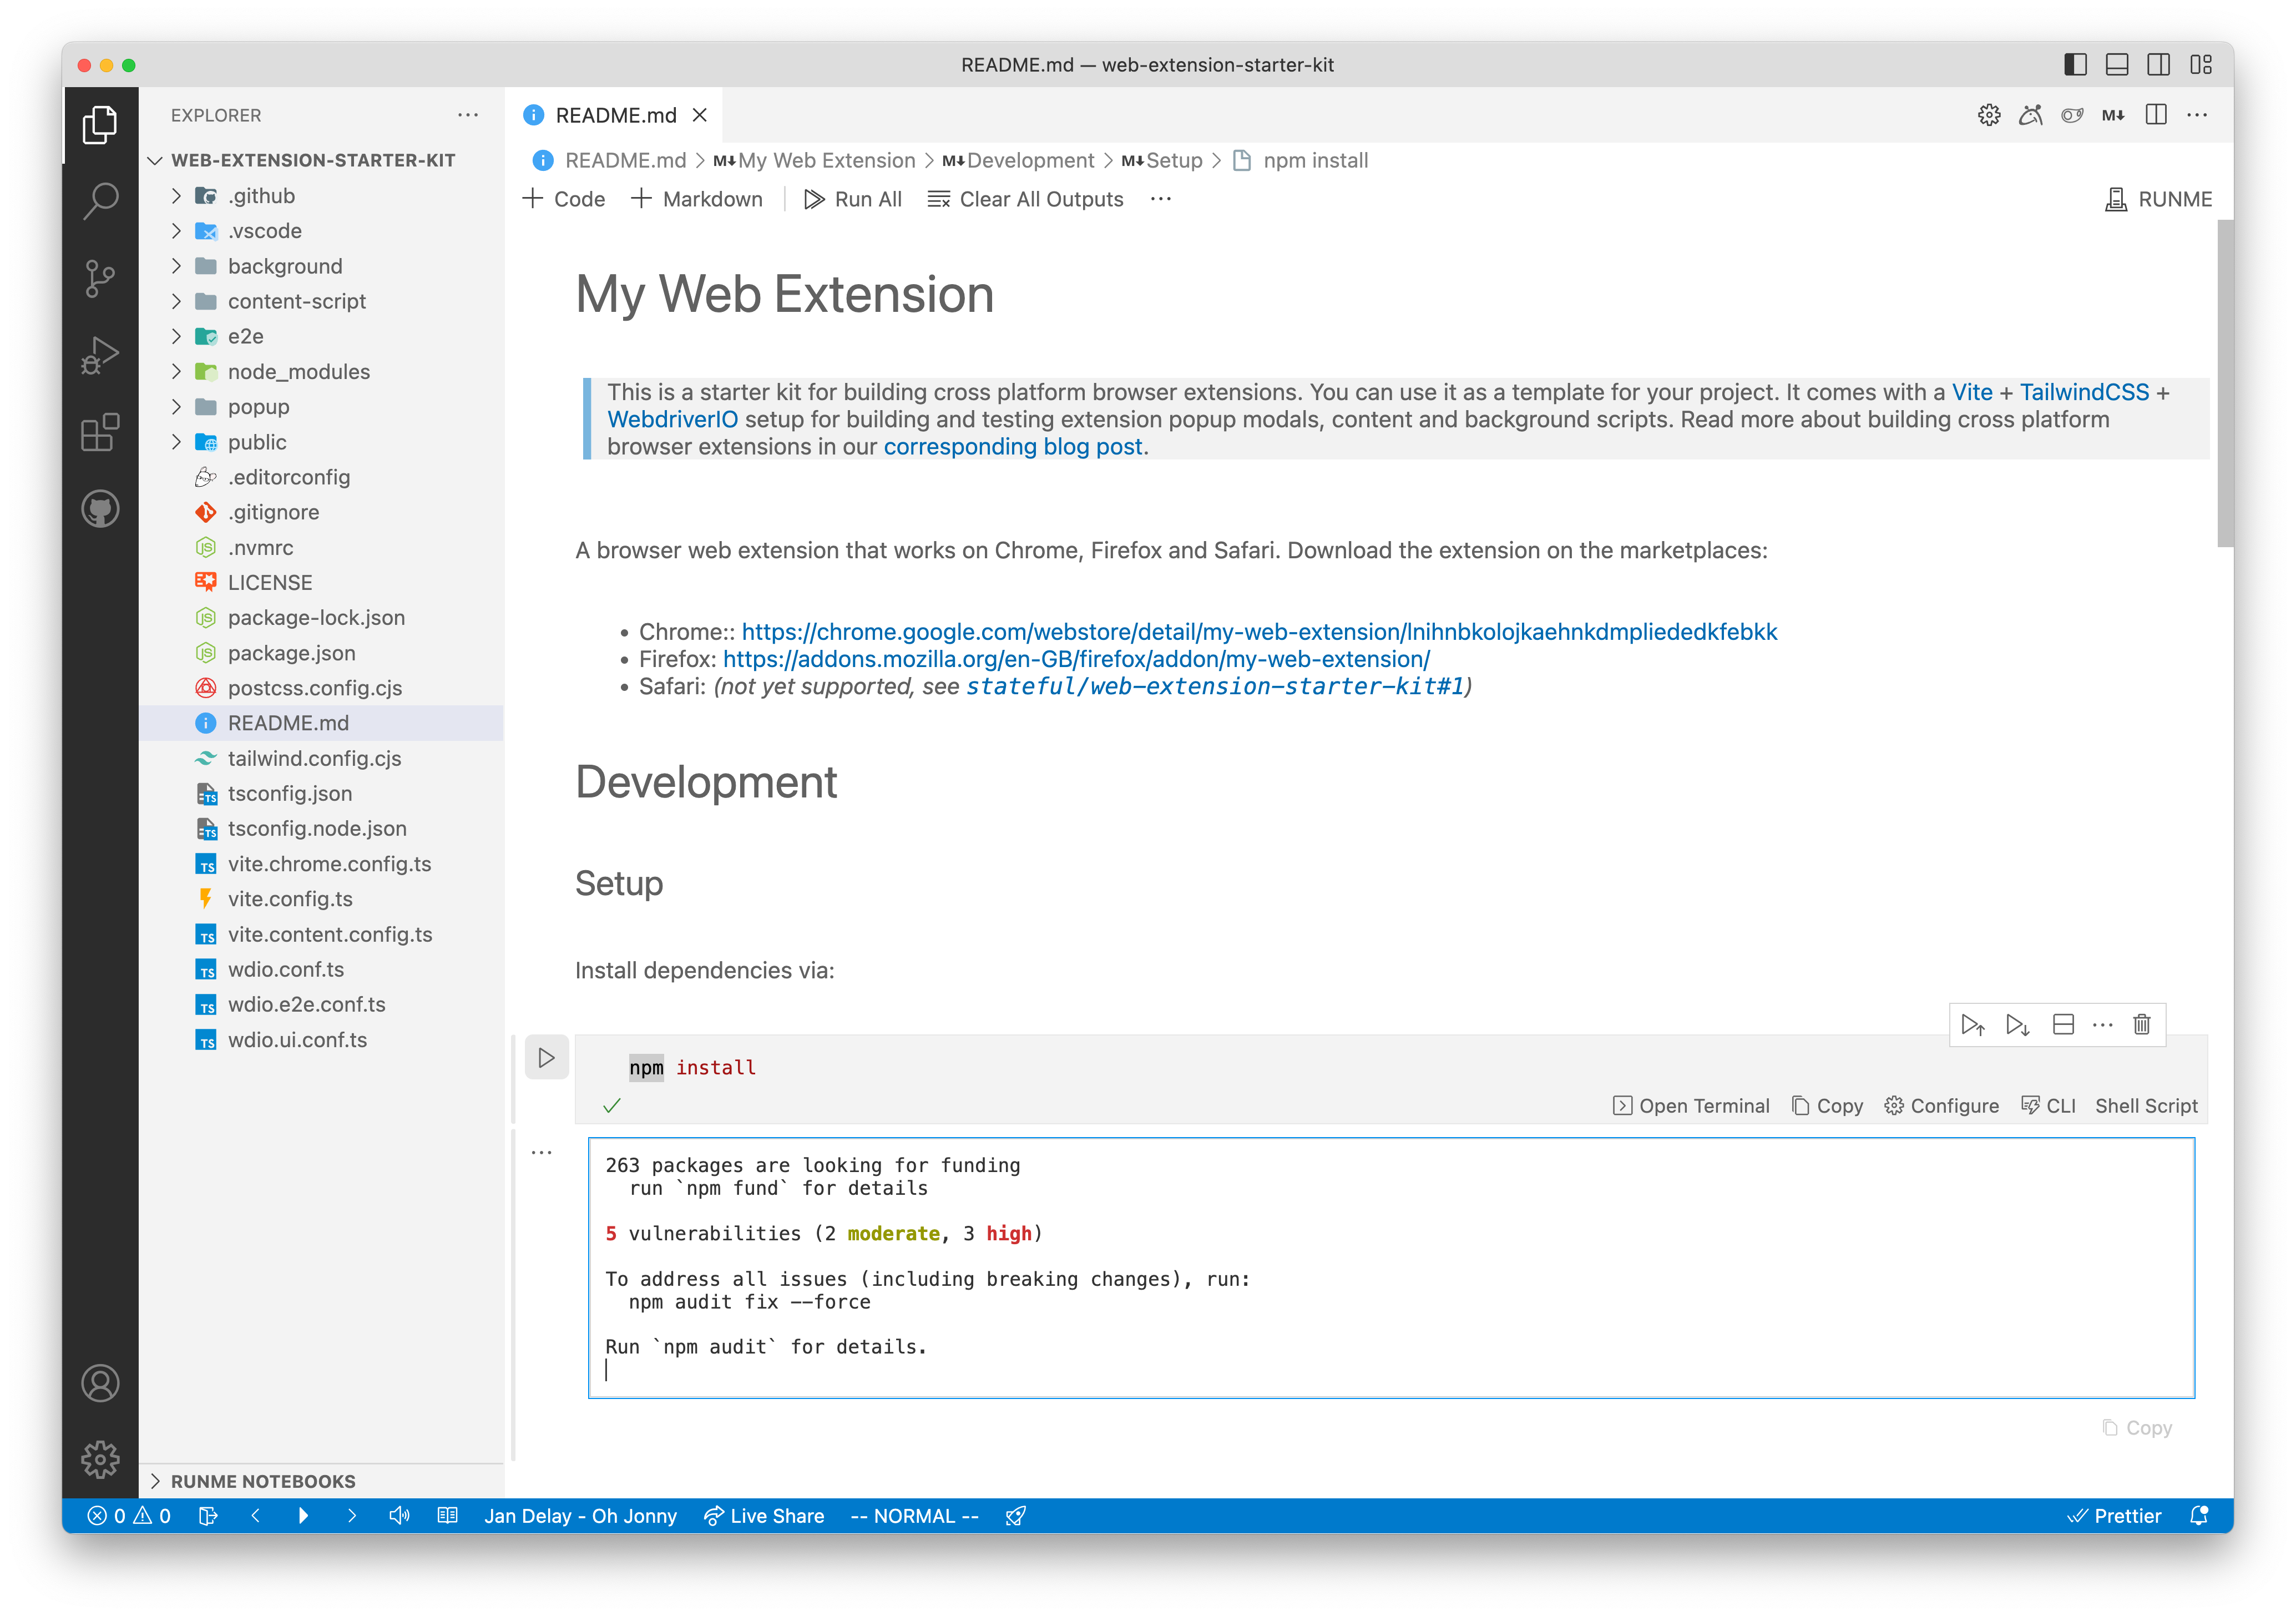Screen dimensions: 2296x1616
Task: Click the Extensions icon in sidebar
Action: click(100, 428)
